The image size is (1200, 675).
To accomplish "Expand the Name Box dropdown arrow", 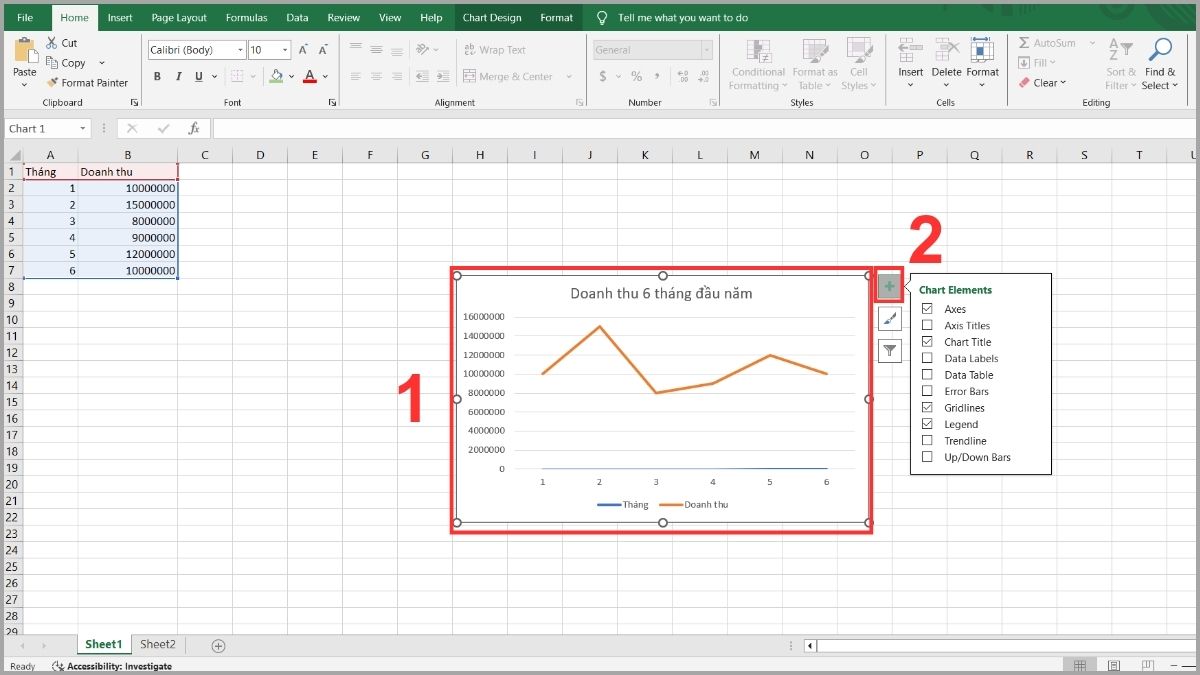I will (x=81, y=129).
